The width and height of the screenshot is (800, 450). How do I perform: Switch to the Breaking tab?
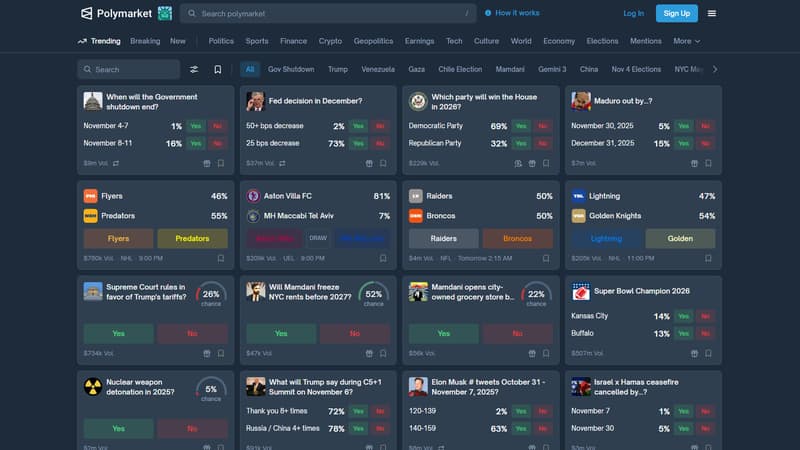pos(145,41)
